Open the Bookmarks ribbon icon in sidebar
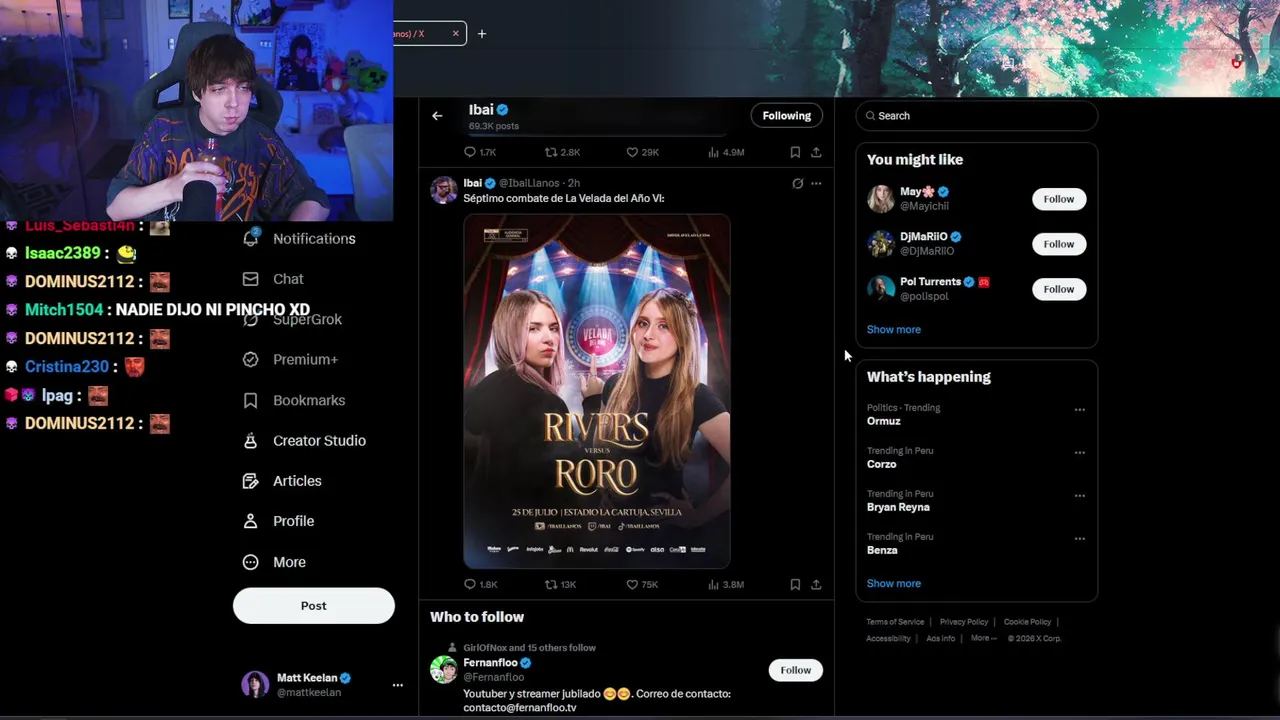This screenshot has height=720, width=1280. [x=251, y=400]
